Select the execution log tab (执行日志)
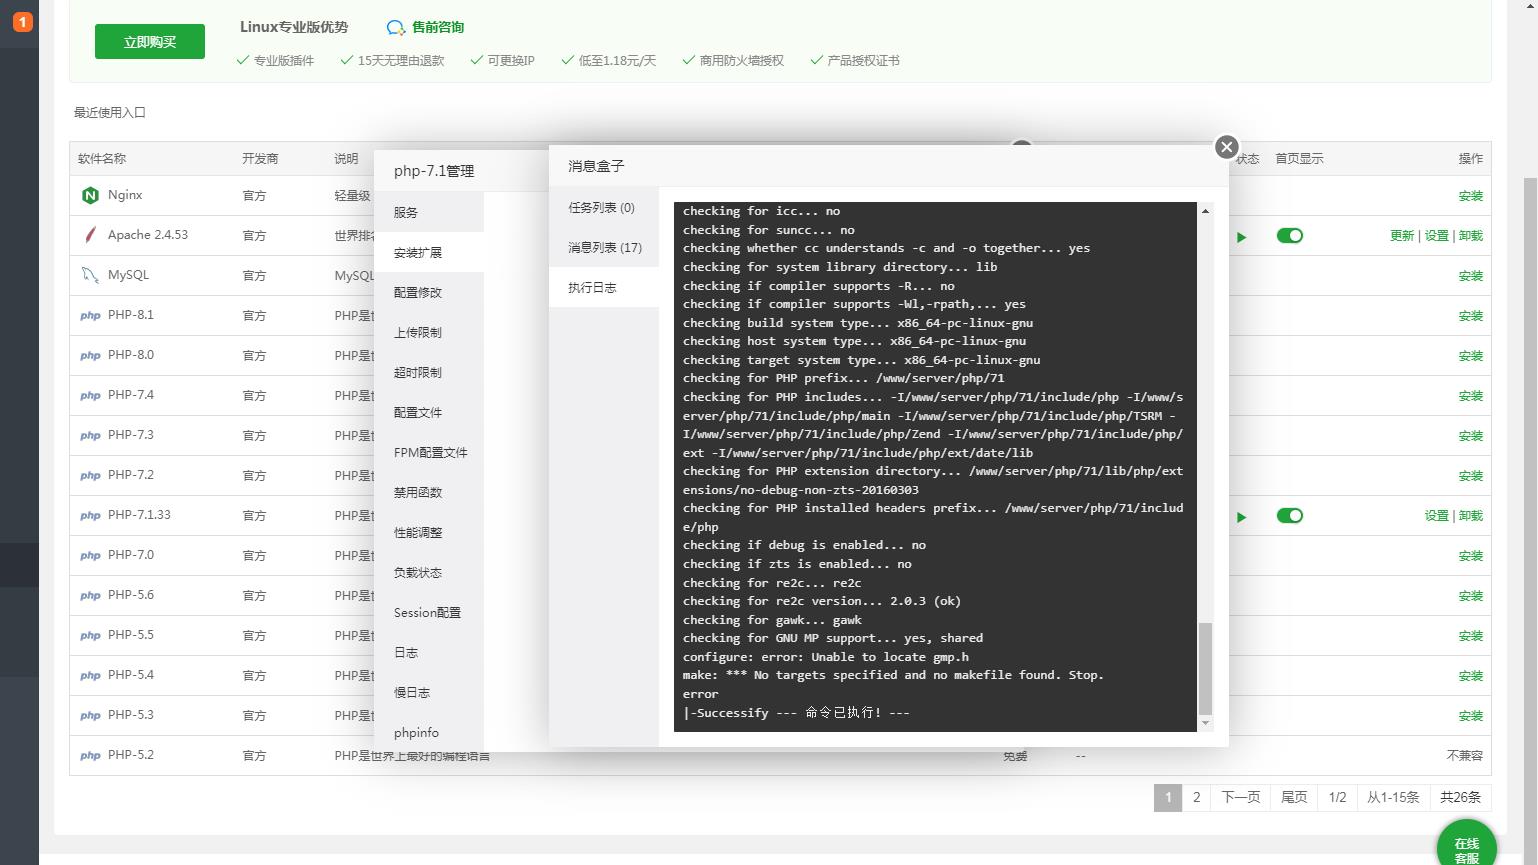The width and height of the screenshot is (1538, 865). (604, 287)
